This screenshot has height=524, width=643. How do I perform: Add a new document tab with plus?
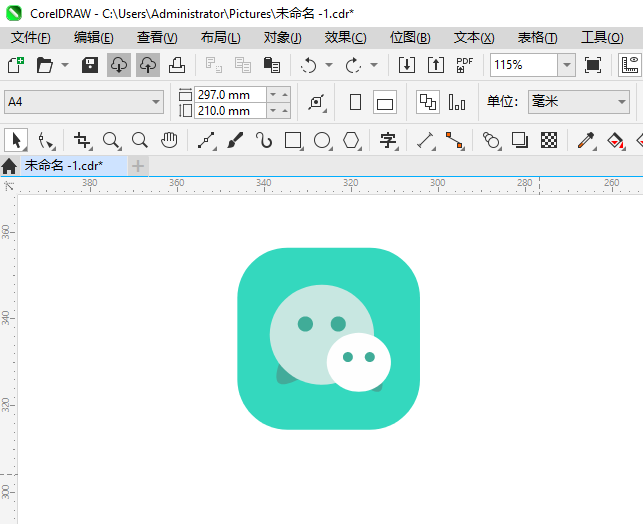coord(138,166)
